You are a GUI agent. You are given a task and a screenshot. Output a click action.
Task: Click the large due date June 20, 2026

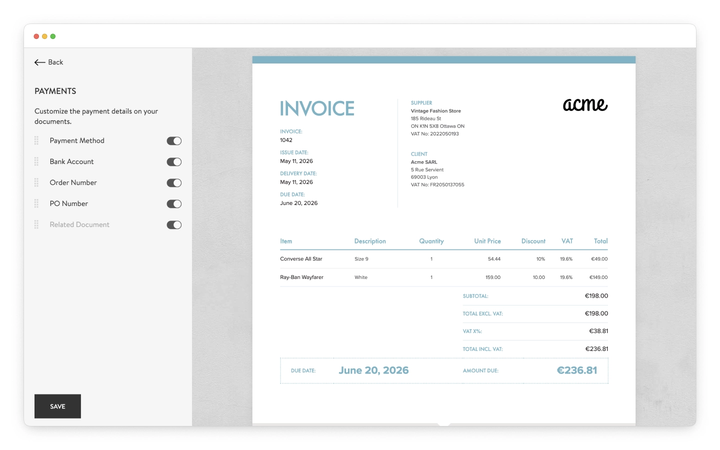point(373,371)
